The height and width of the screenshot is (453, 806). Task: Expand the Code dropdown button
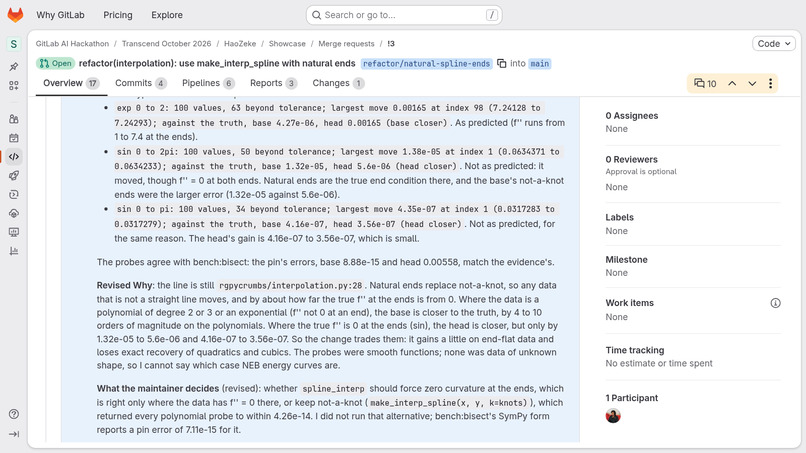[x=774, y=44]
